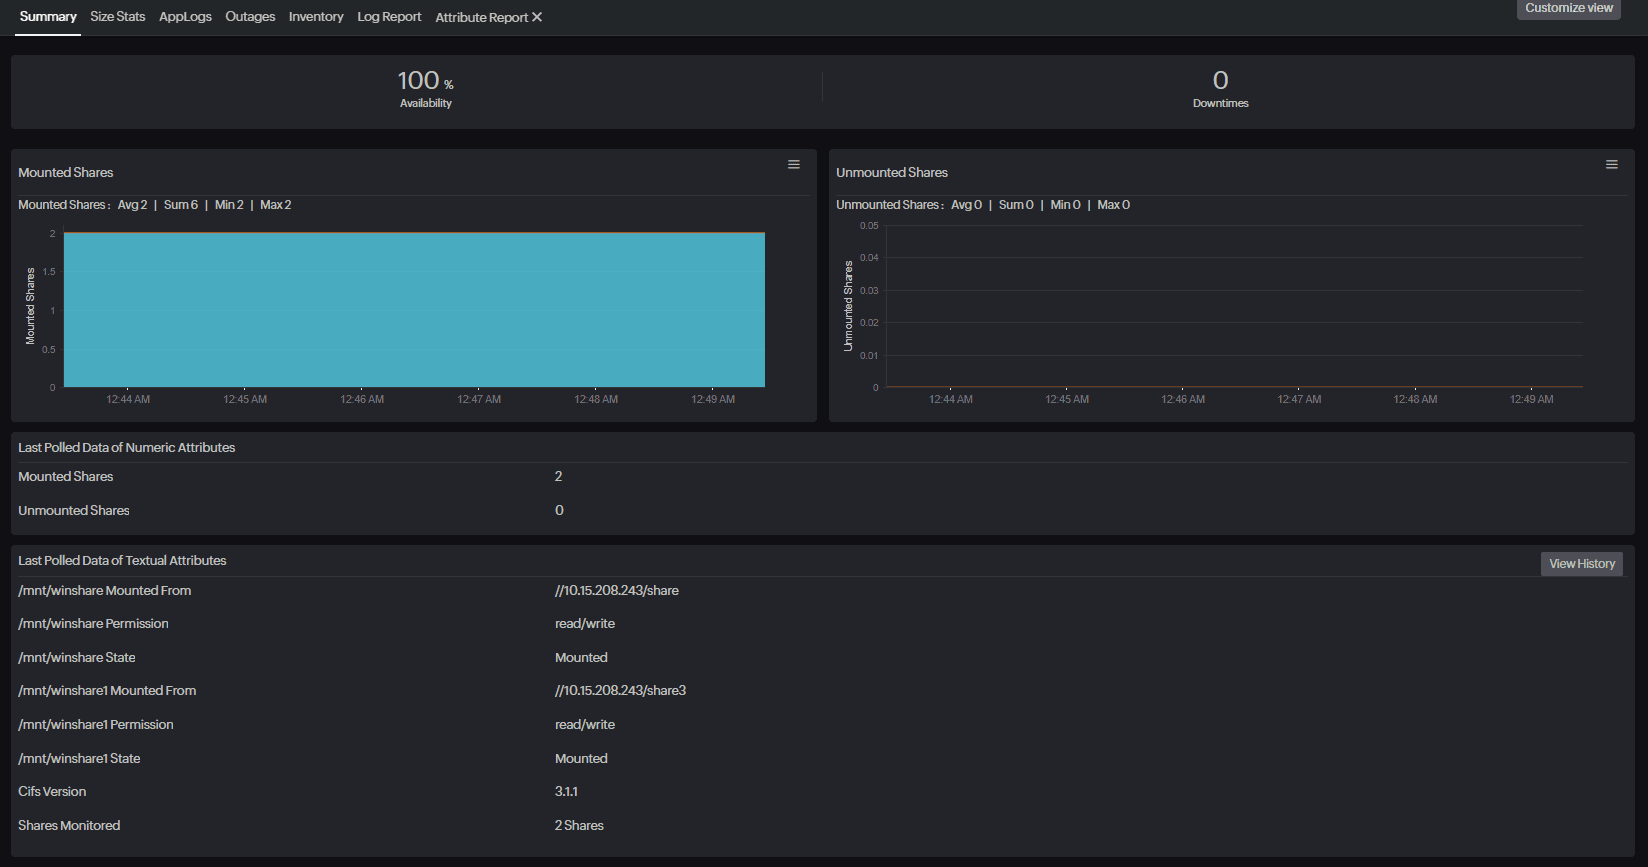Click the Mounted Shares Max 2 statistic
The width and height of the screenshot is (1648, 867).
(x=276, y=205)
